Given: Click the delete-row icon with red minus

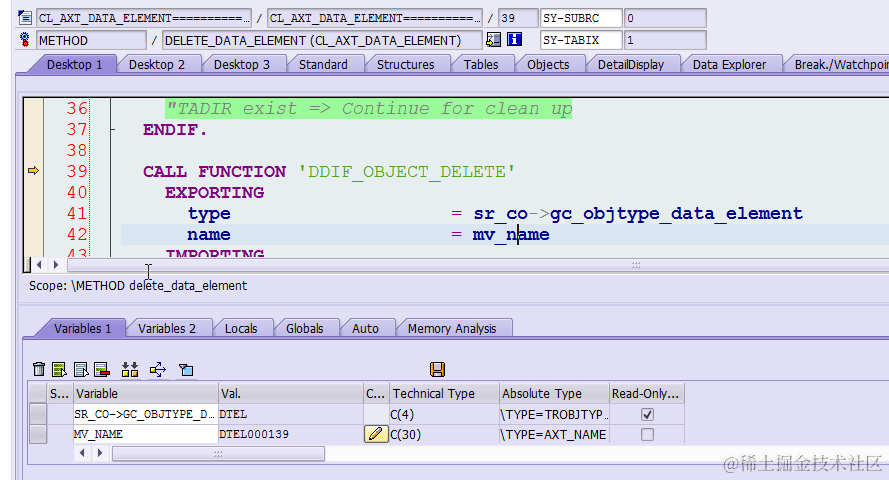Looking at the screenshot, I should (x=102, y=369).
